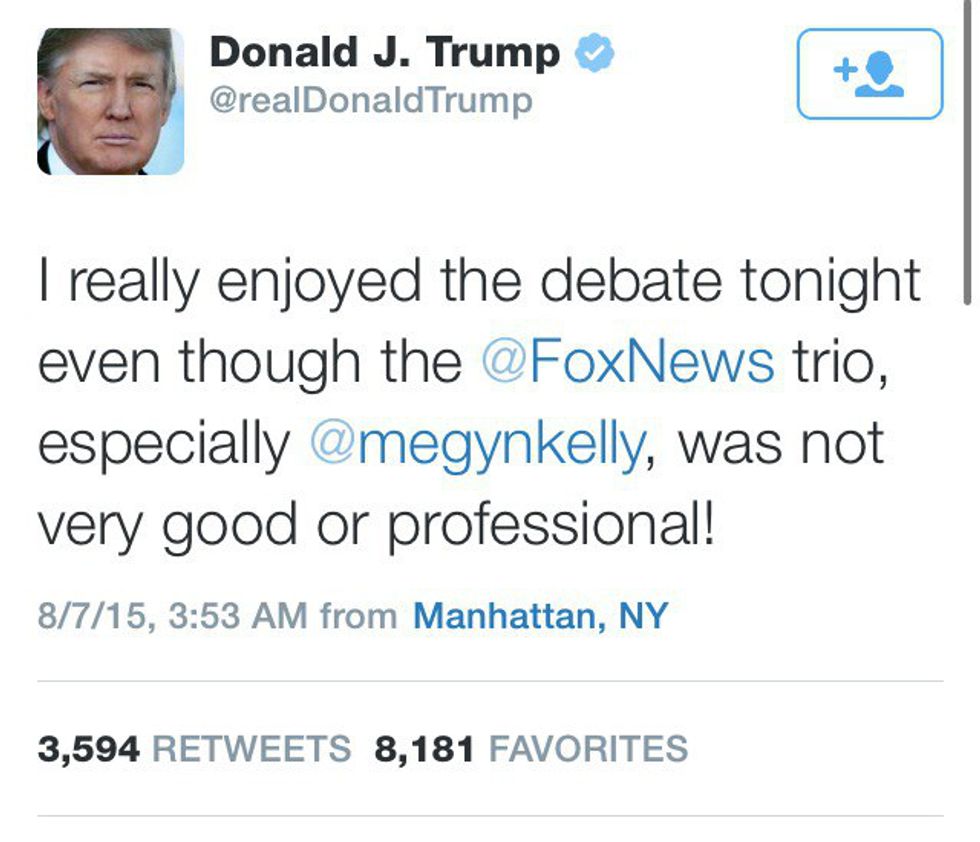View the 8,181 favorites count
Image resolution: width=980 pixels, height=842 pixels.
point(424,748)
